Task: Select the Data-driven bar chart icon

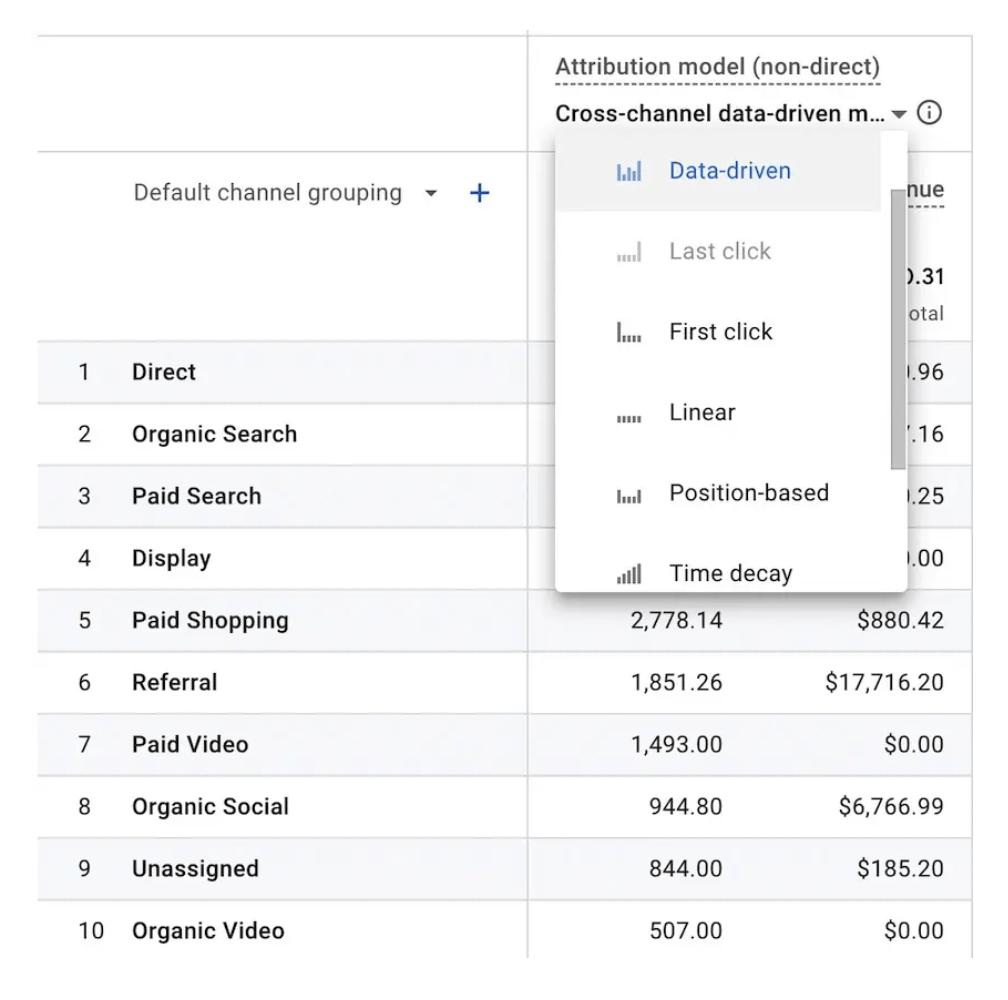Action: coord(631,171)
